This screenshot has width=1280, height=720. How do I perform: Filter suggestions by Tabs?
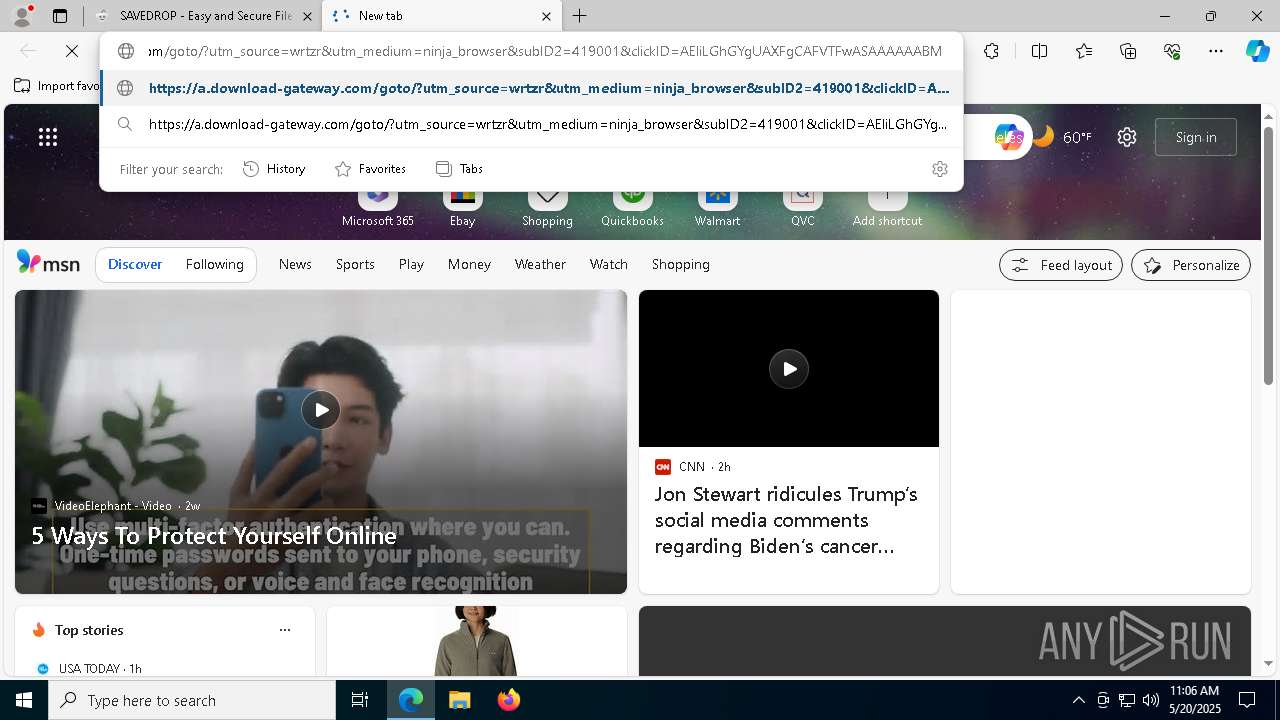coord(459,169)
